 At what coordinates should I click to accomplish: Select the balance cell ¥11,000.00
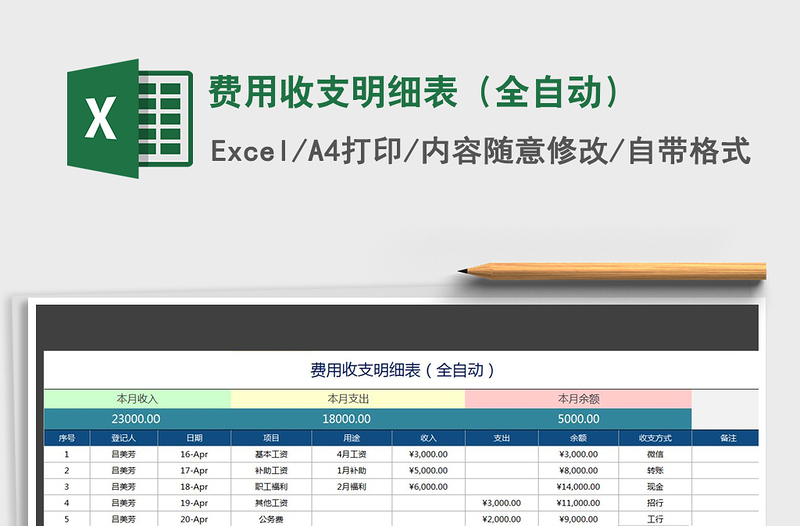point(578,503)
